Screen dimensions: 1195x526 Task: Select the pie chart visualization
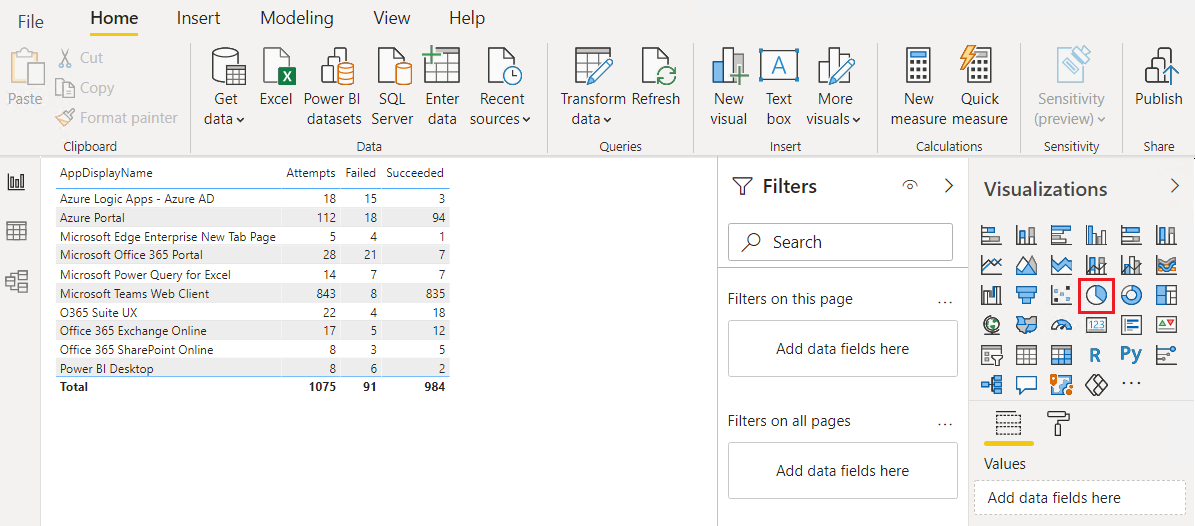click(x=1096, y=295)
